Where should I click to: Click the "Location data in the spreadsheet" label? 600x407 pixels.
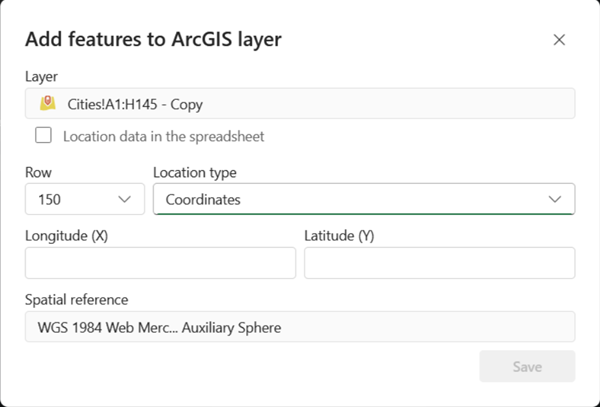[163, 136]
